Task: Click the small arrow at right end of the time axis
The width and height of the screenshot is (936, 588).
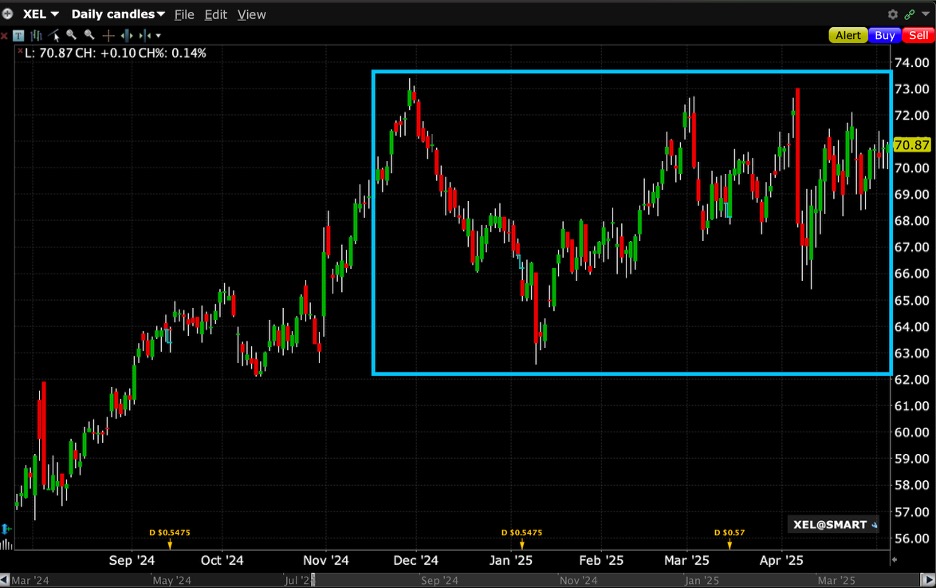Action: 894,560
